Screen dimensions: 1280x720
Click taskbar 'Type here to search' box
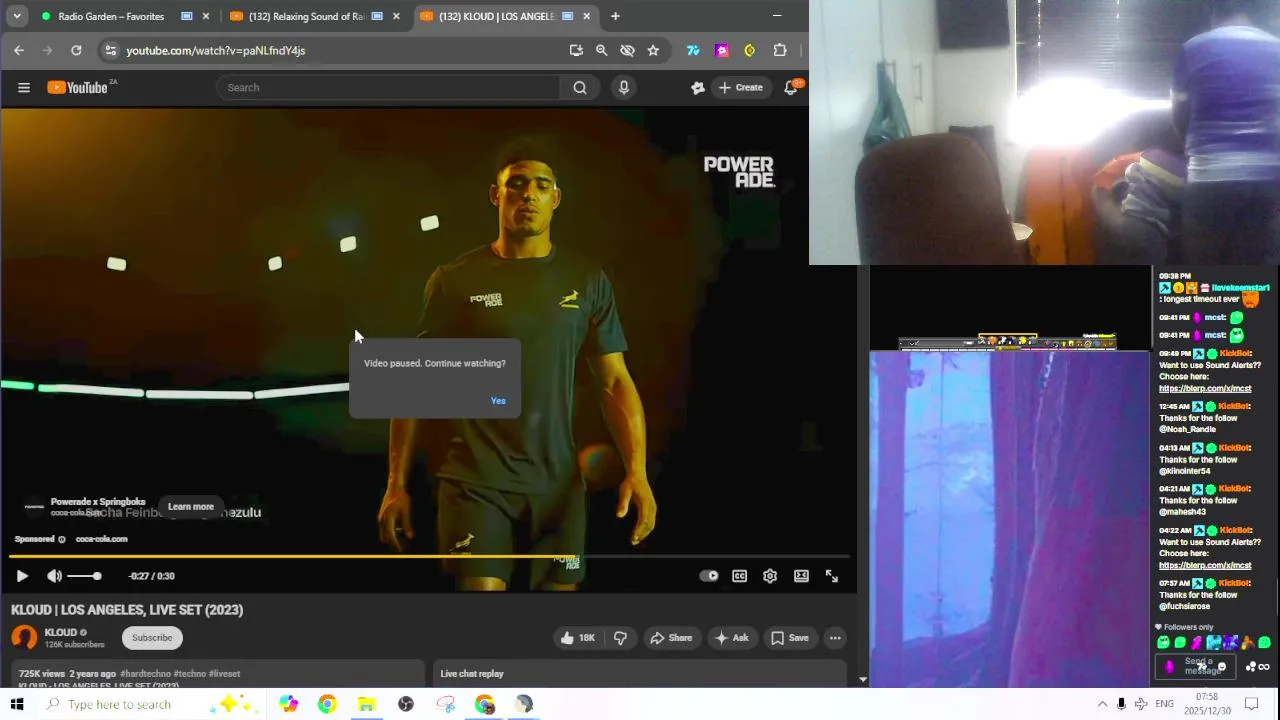point(120,704)
